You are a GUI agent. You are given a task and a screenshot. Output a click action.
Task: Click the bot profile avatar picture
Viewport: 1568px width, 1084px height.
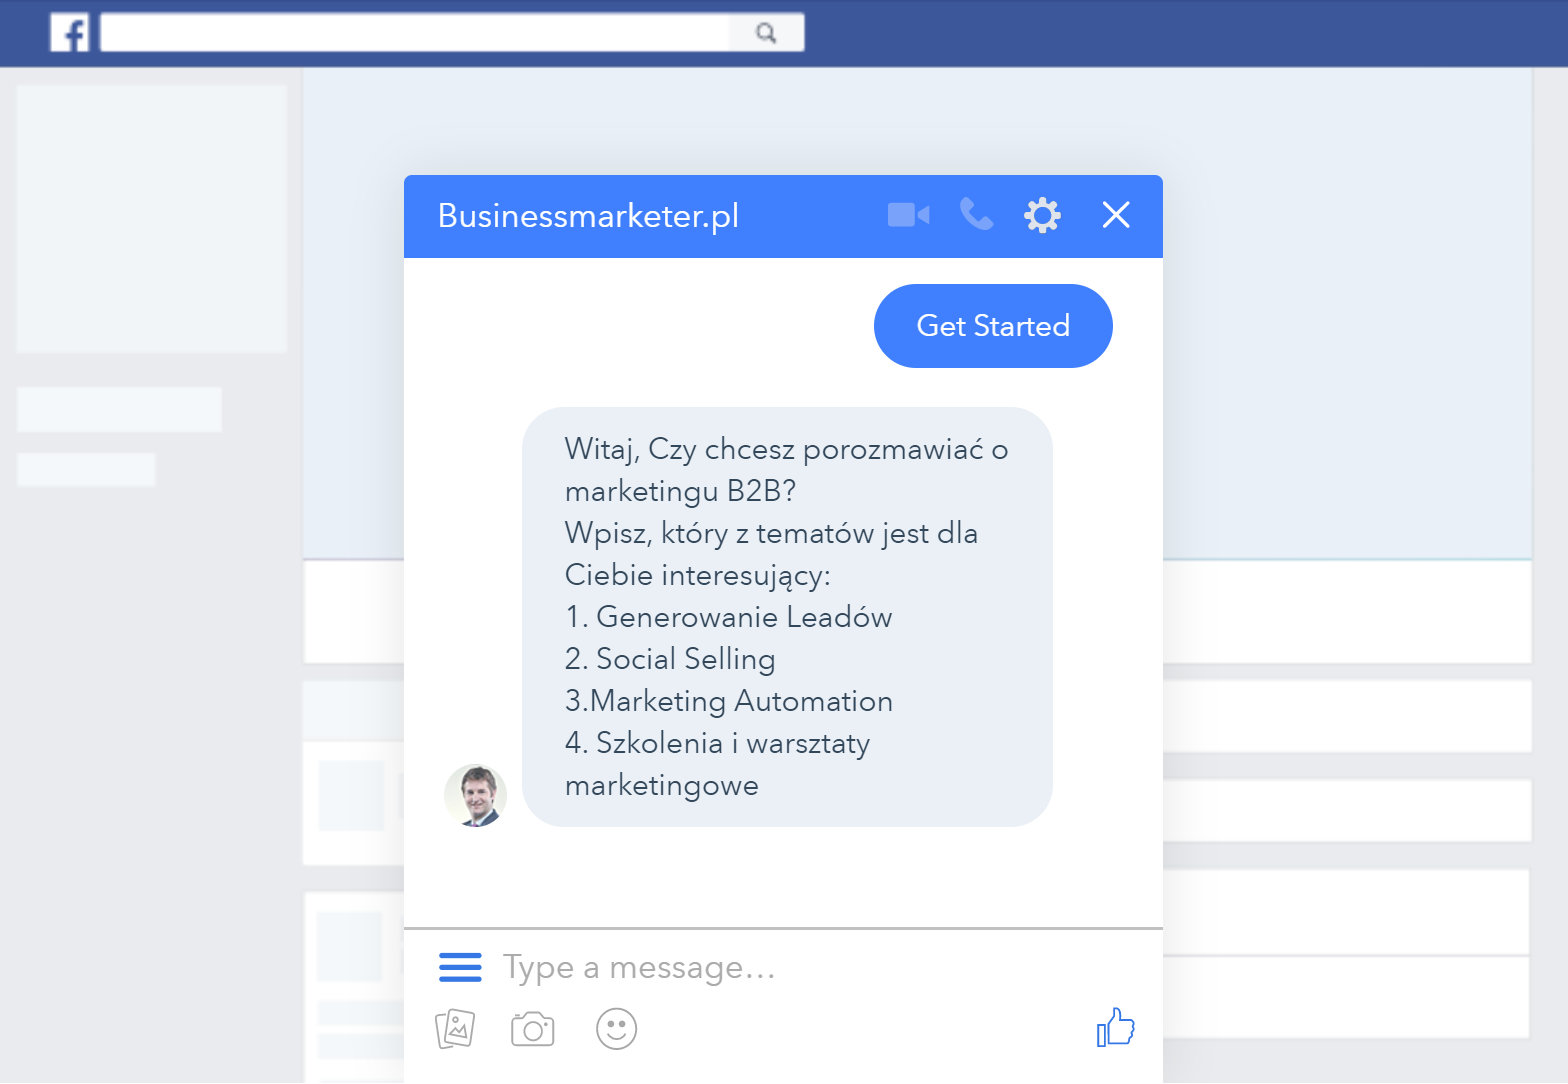coord(475,796)
